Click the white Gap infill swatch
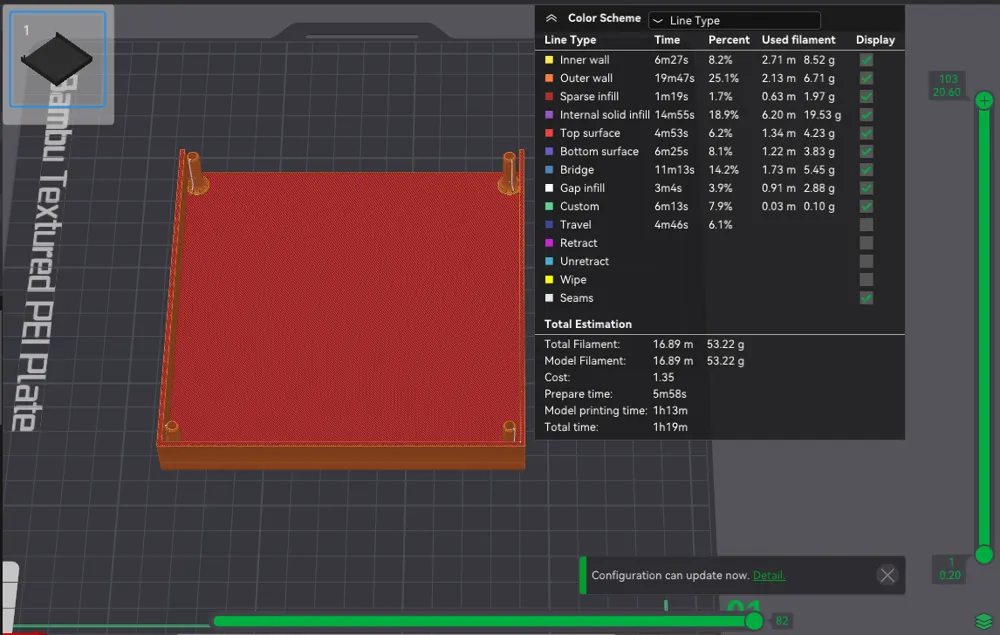This screenshot has width=1000, height=635. coord(549,188)
